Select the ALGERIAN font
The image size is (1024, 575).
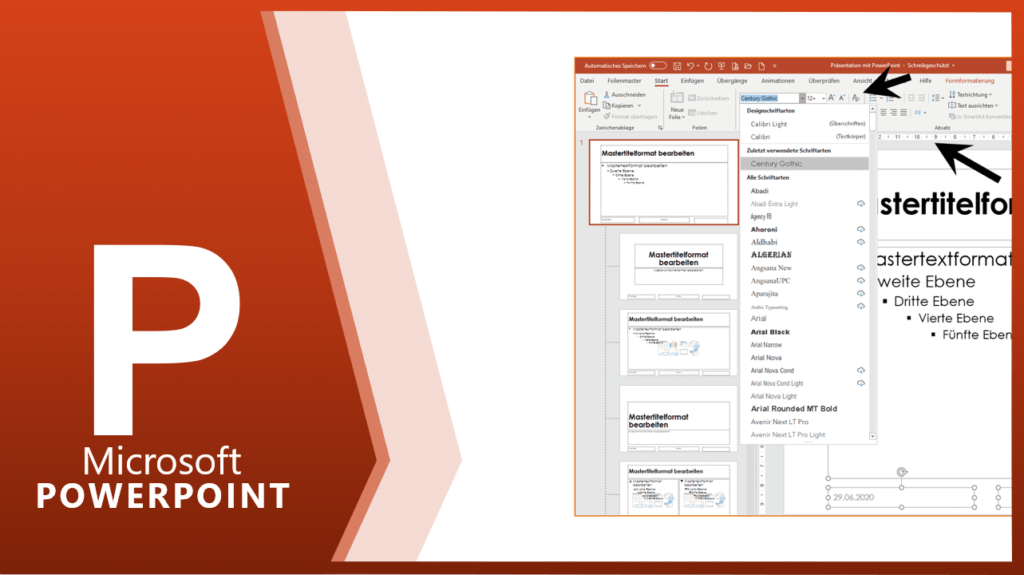[771, 255]
